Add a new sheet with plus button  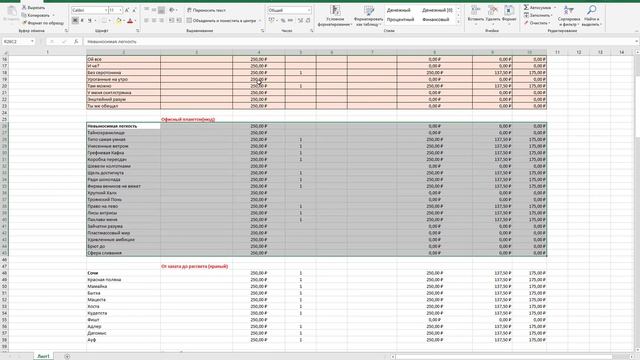(67, 356)
